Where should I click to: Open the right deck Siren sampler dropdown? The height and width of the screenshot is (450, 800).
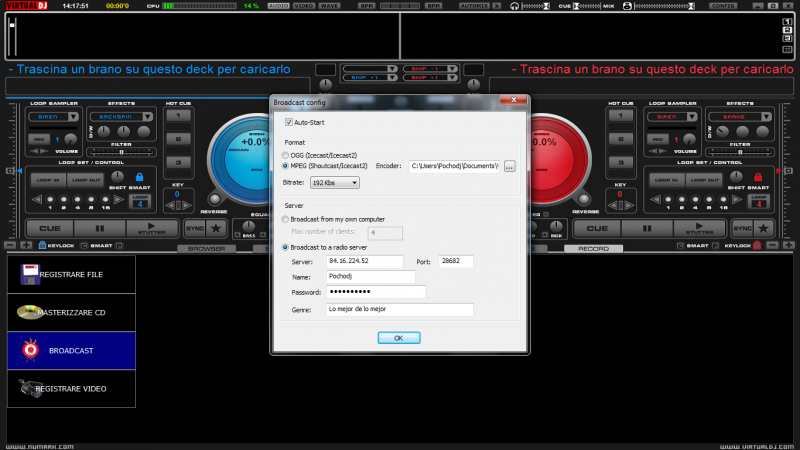672,117
